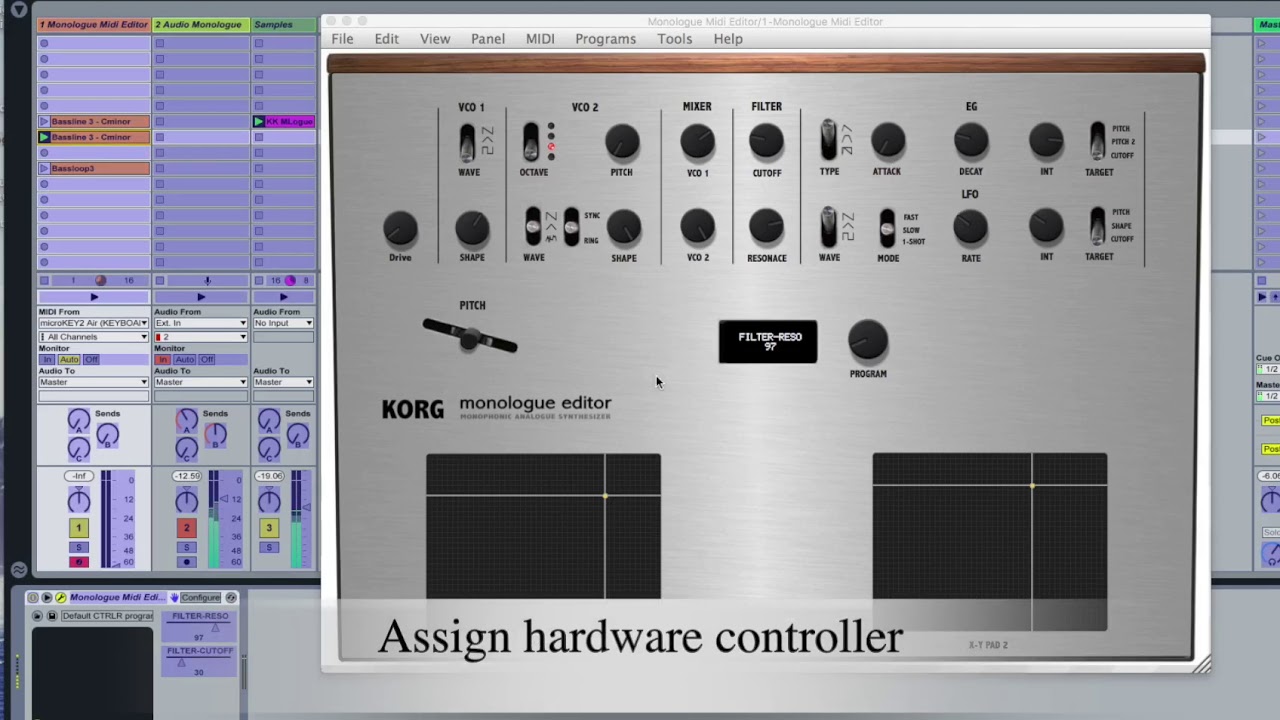Set track 1 Monitor to In
The width and height of the screenshot is (1280, 720).
pos(47,360)
